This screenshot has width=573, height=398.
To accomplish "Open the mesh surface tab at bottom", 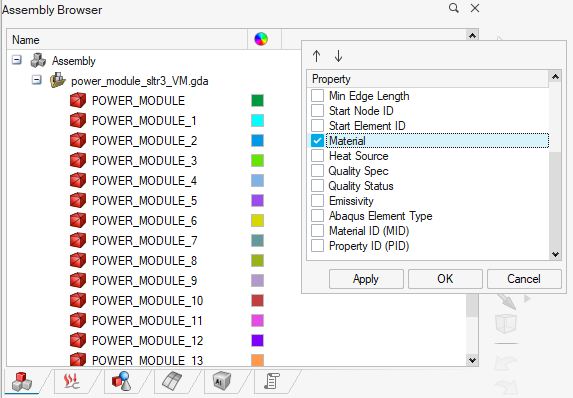I will coord(172,382).
